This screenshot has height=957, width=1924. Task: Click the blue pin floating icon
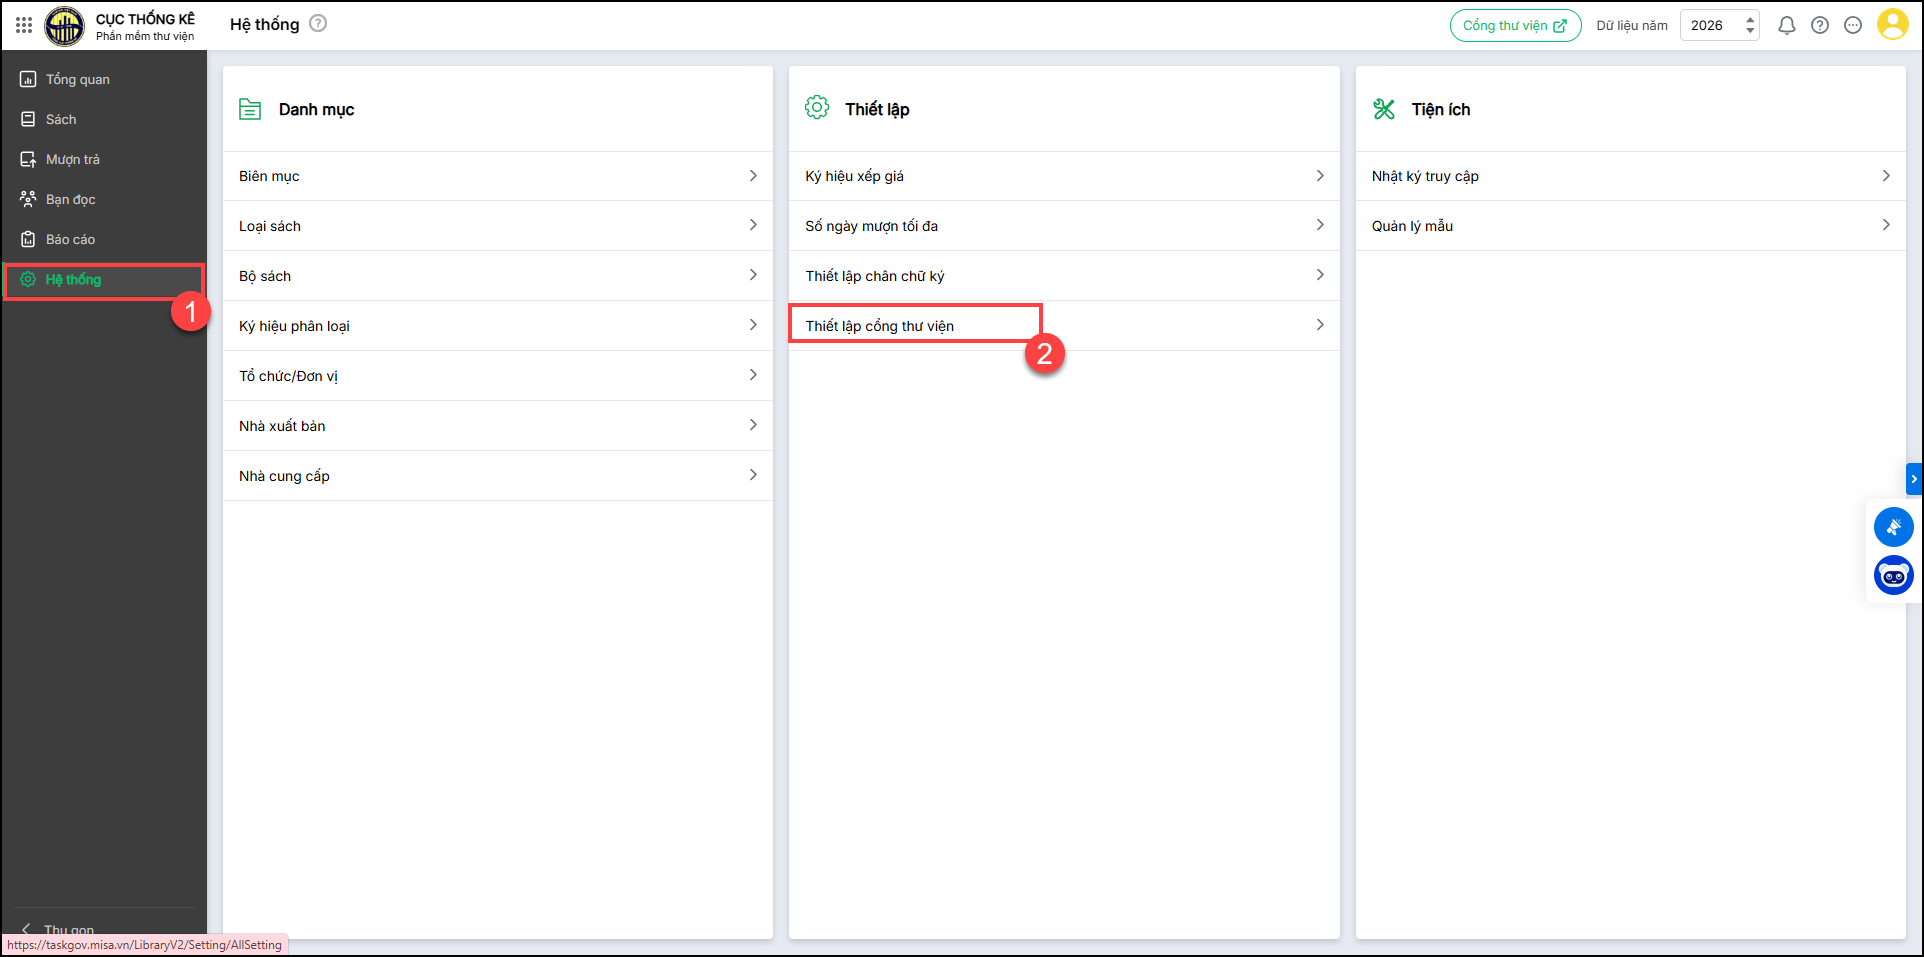coord(1893,527)
